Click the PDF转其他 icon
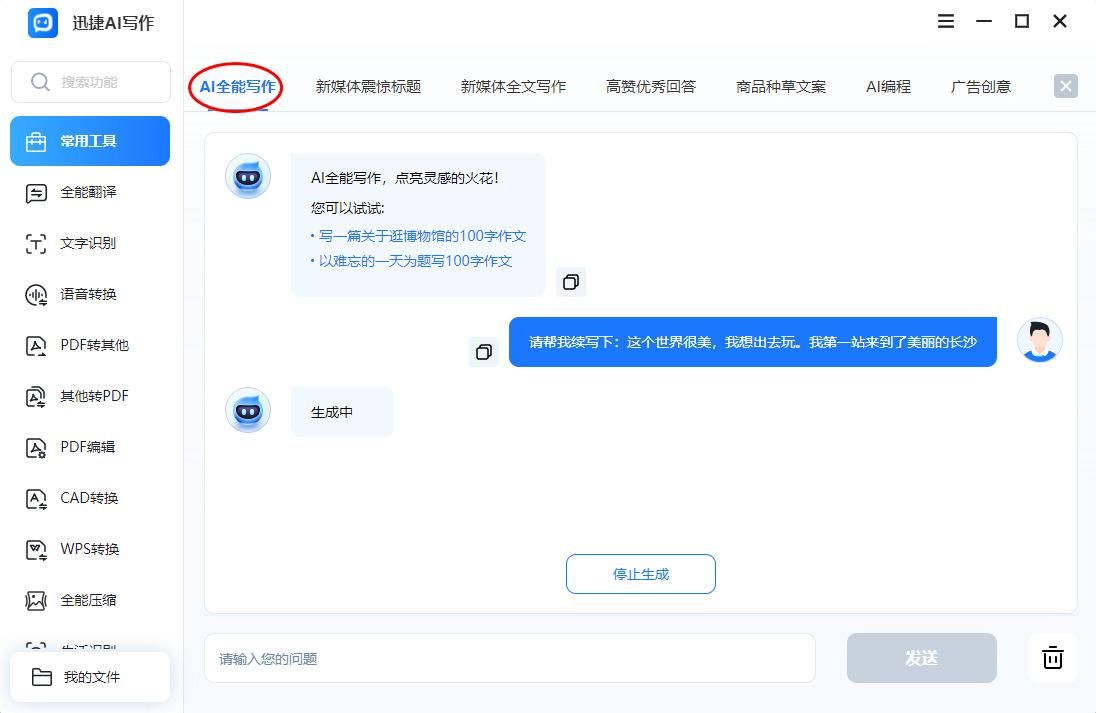Screen dimensions: 1096x713 click(x=36, y=346)
